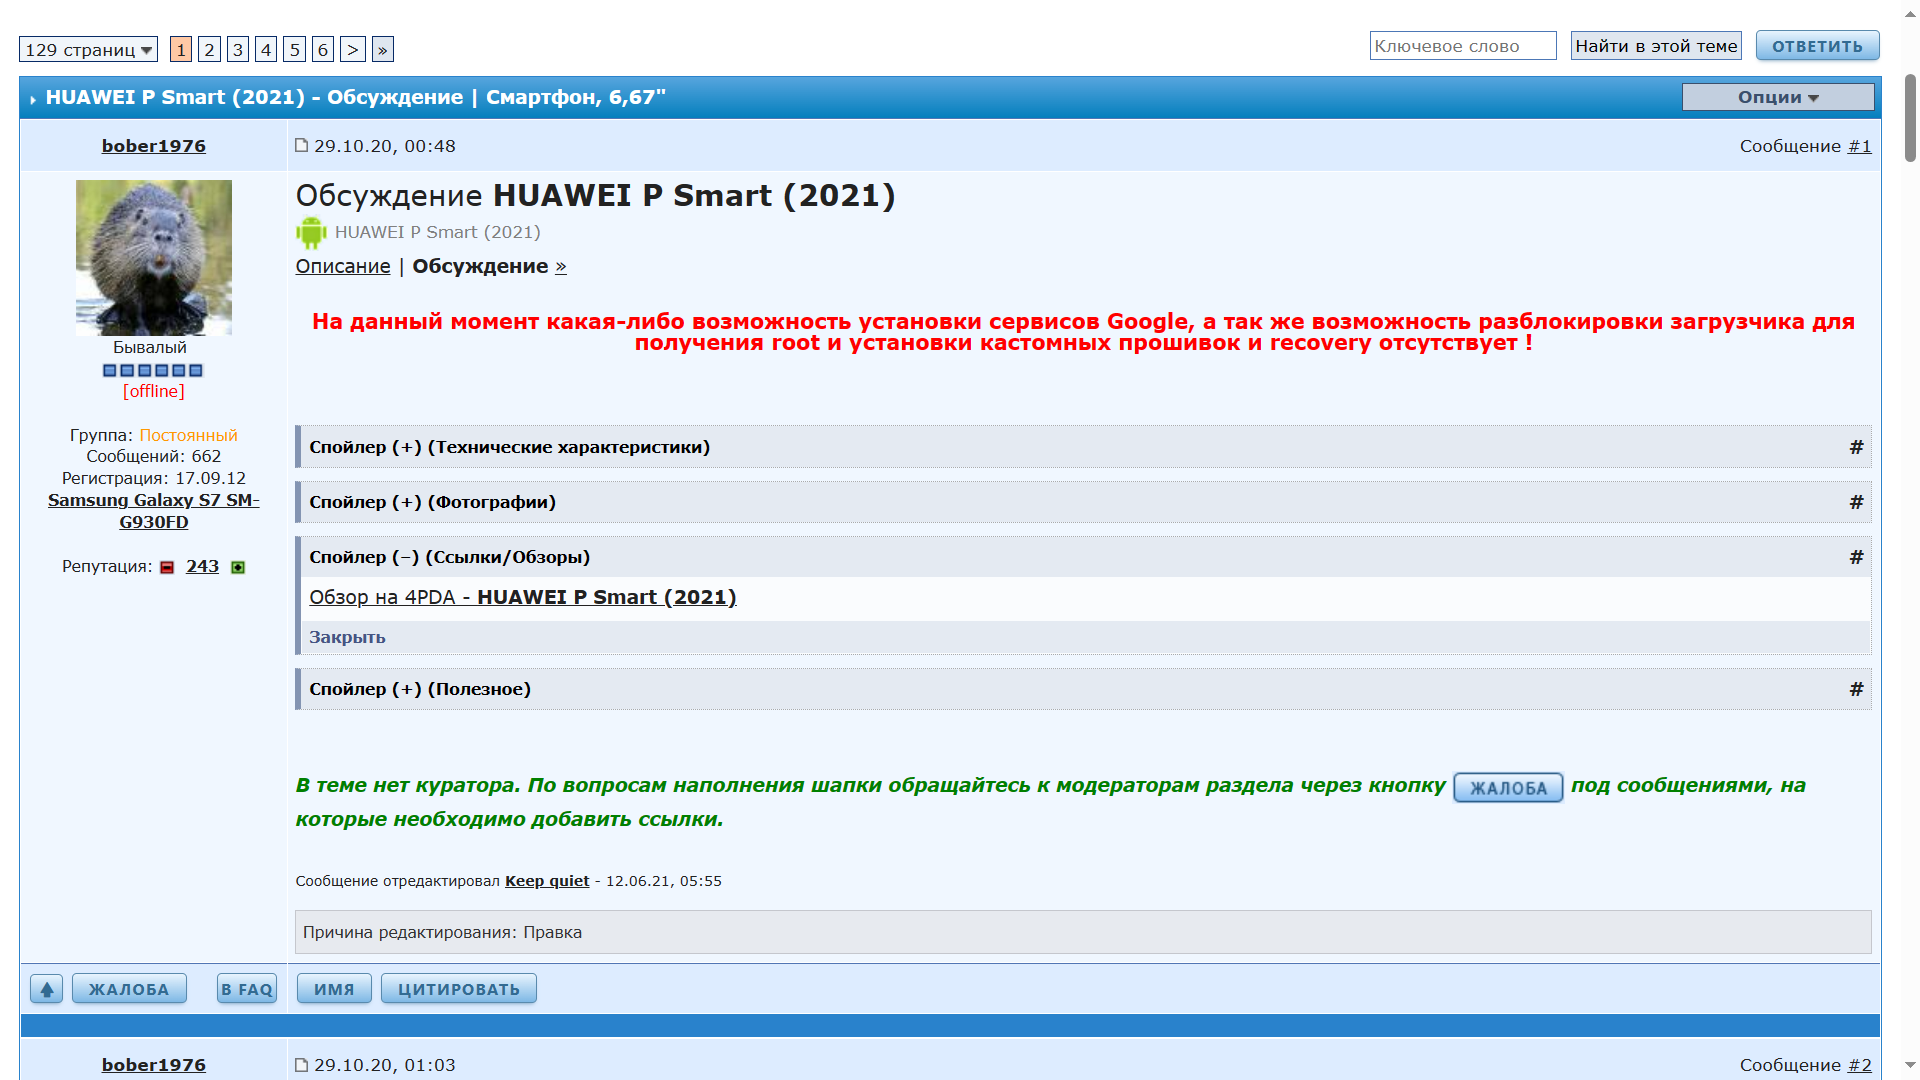Expand the Фотографии spoiler
The image size is (1920, 1080).
point(433,502)
